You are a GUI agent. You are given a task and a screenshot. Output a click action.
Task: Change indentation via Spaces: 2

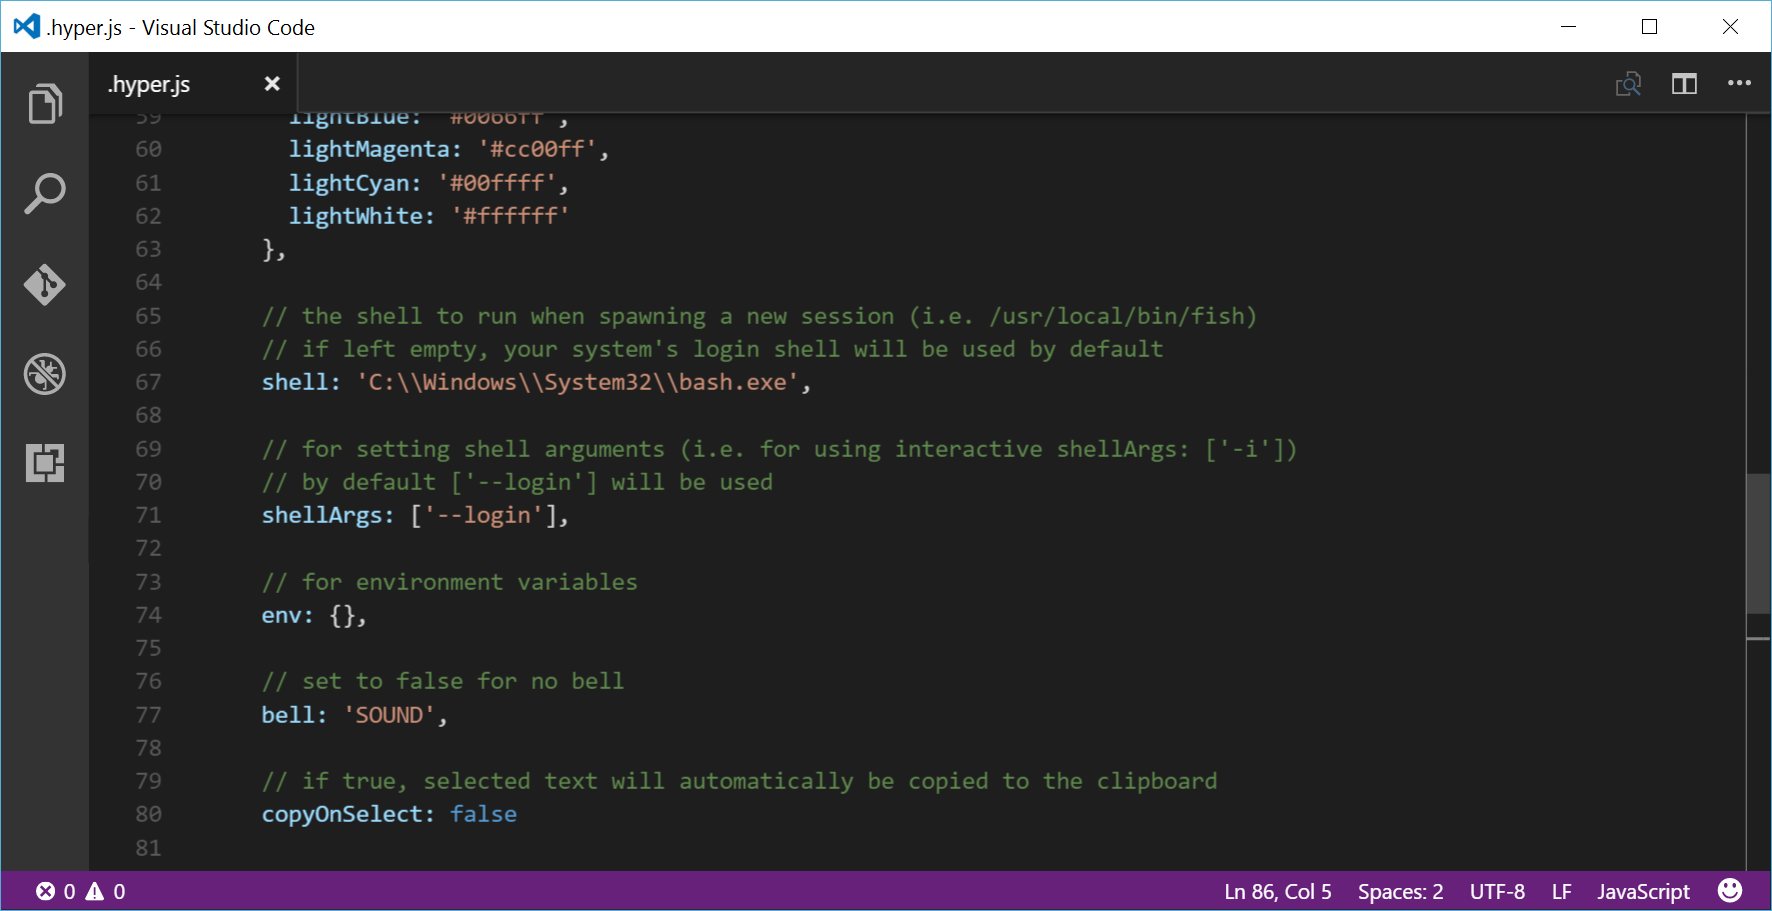coord(1400,890)
